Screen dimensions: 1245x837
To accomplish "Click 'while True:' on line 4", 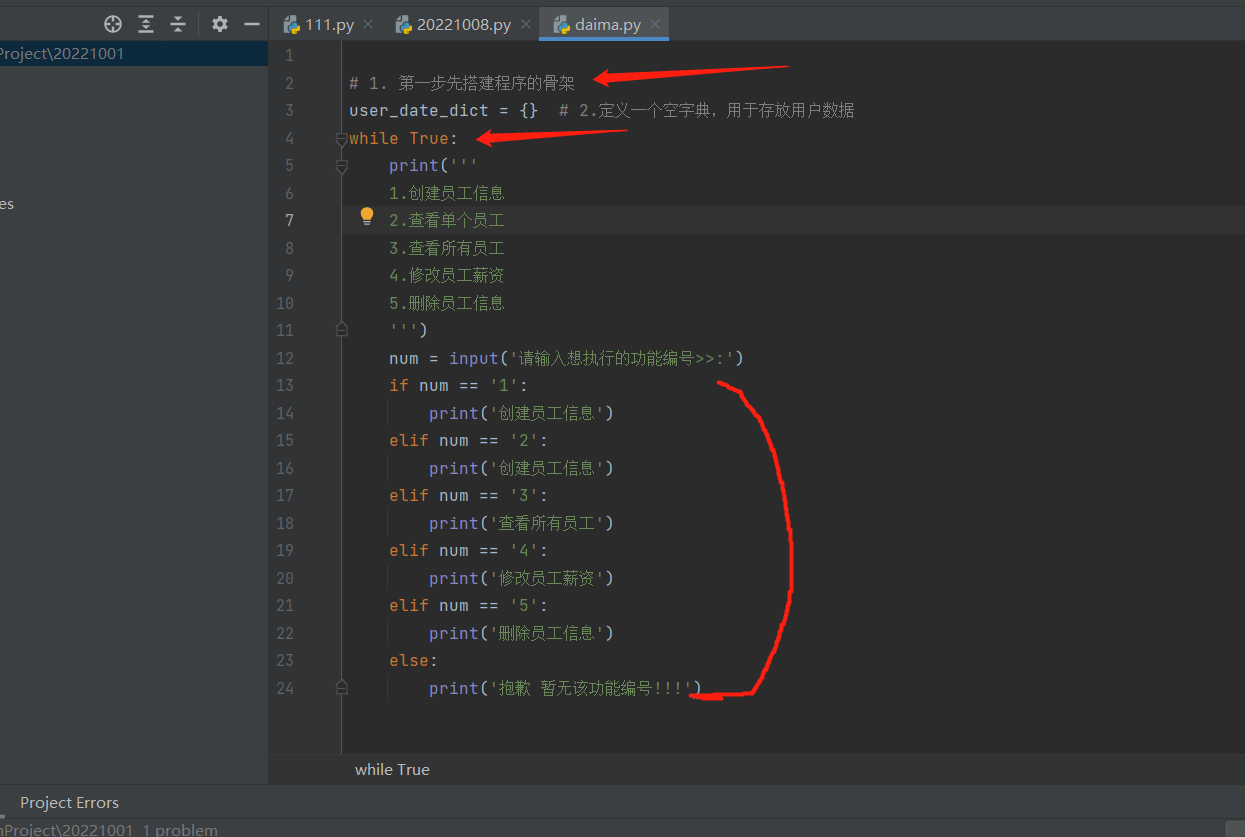I will coord(403,138).
